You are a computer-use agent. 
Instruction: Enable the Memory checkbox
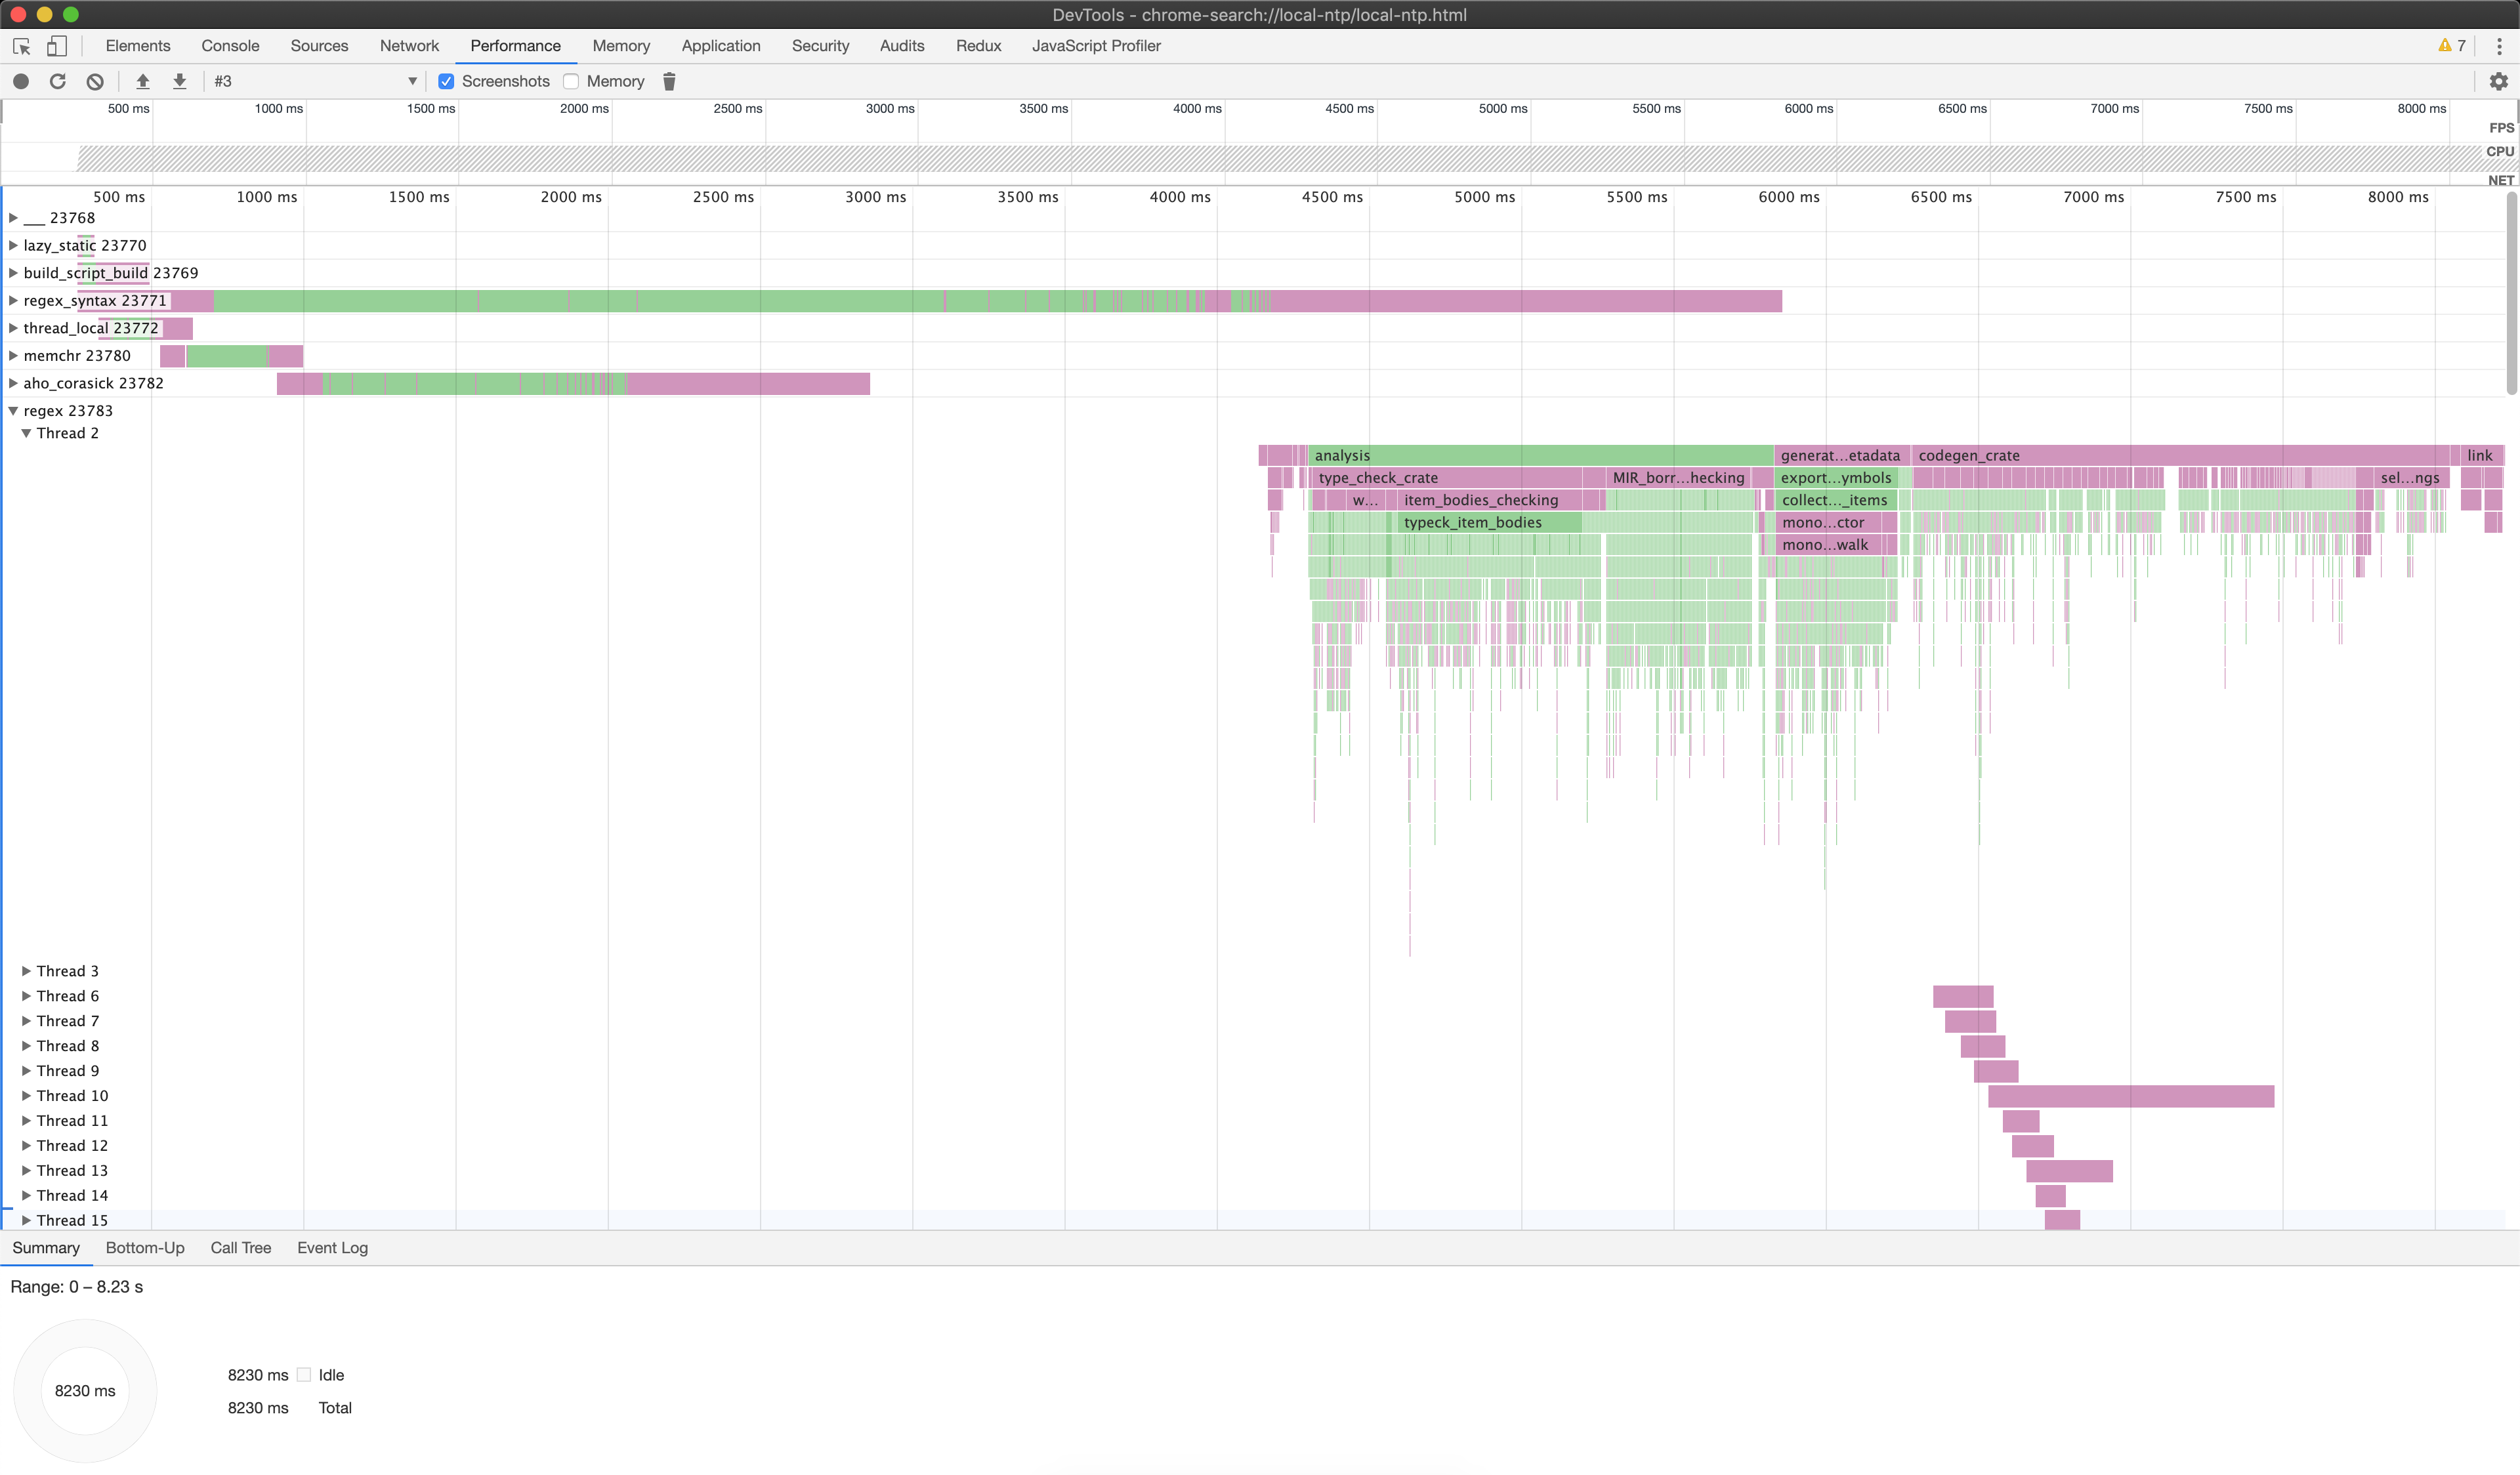(571, 81)
